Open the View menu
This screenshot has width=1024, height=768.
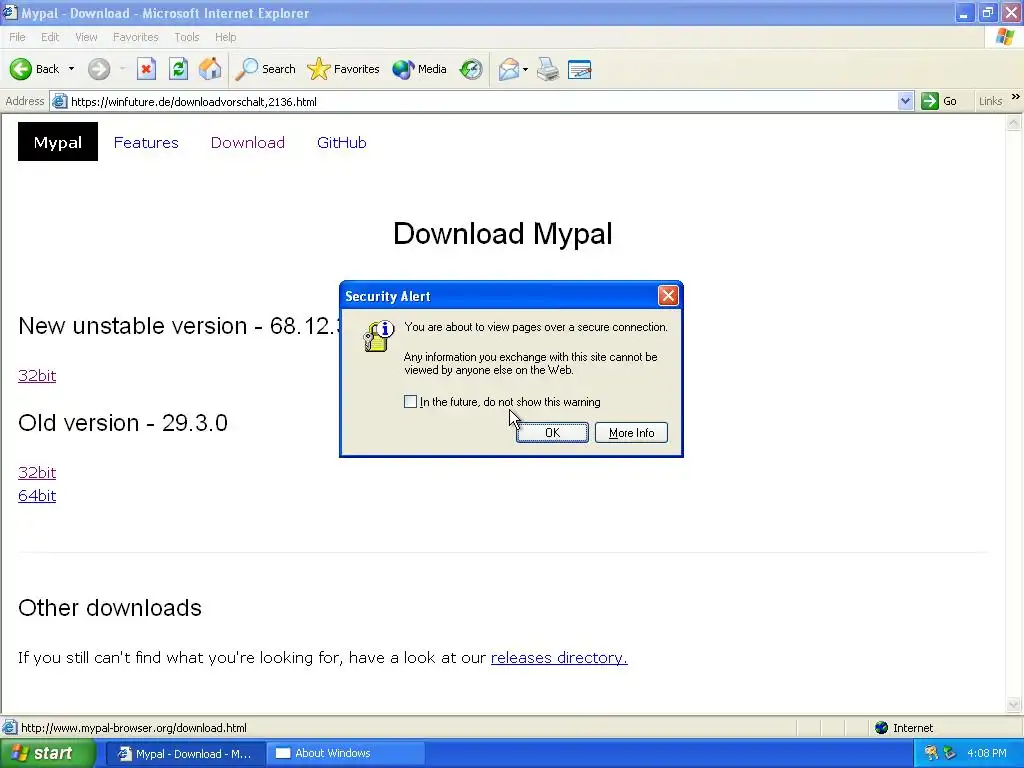point(86,37)
